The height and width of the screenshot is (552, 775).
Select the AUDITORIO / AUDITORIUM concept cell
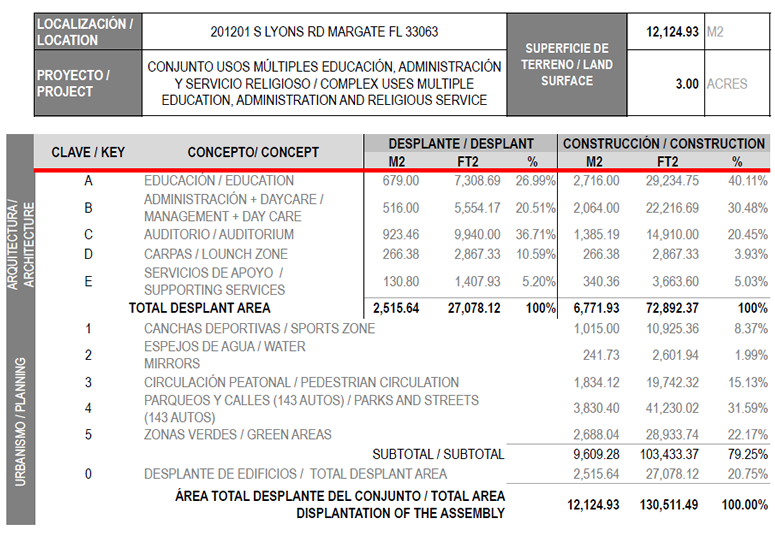point(219,235)
